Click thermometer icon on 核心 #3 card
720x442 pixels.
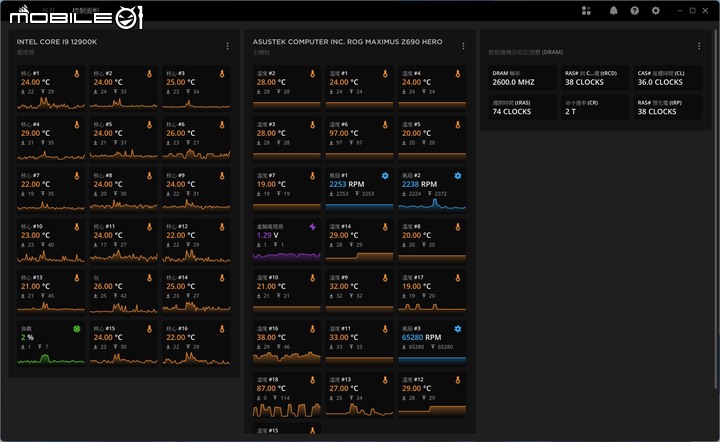coord(222,73)
